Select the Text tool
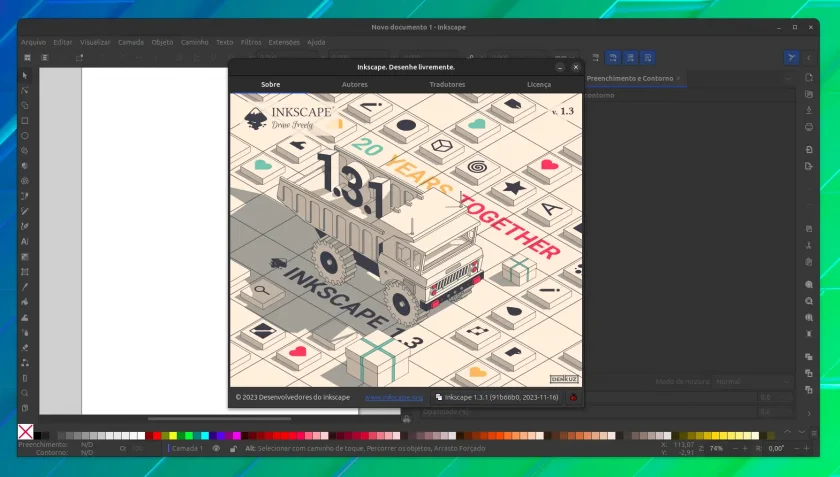 pyautogui.click(x=25, y=242)
